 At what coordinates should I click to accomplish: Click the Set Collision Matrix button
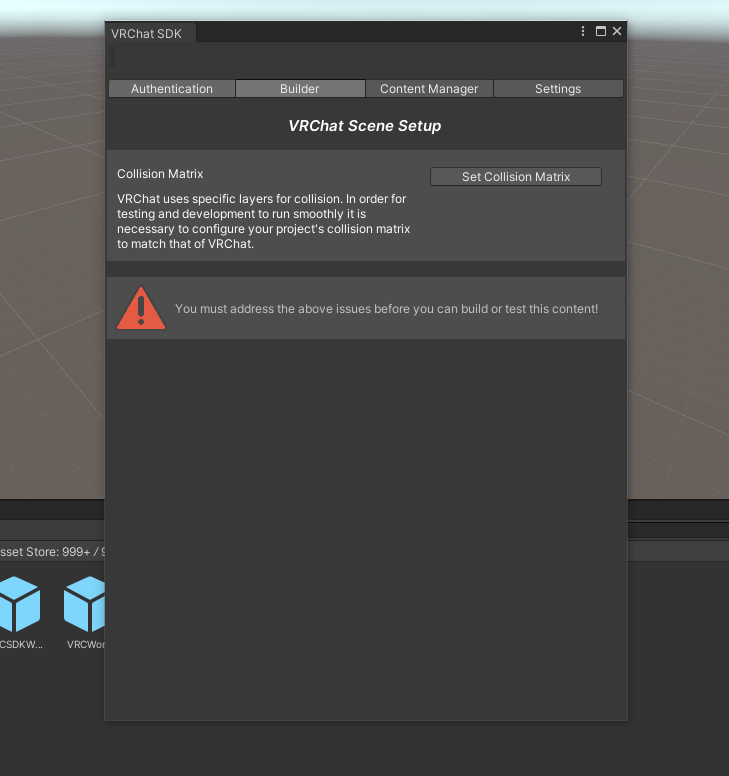tap(516, 177)
